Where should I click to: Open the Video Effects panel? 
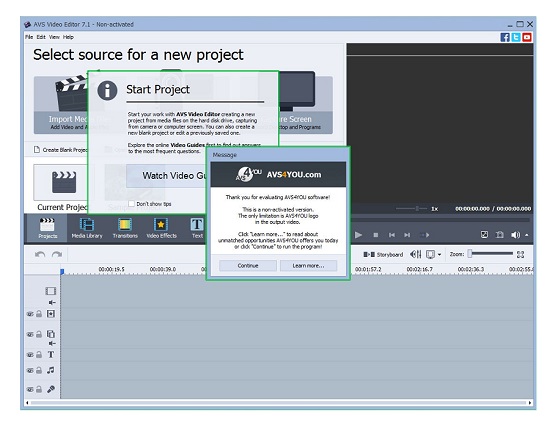coord(161,228)
